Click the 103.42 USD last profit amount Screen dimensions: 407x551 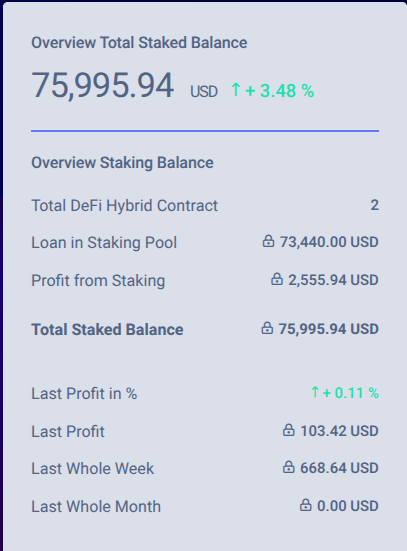[339, 431]
